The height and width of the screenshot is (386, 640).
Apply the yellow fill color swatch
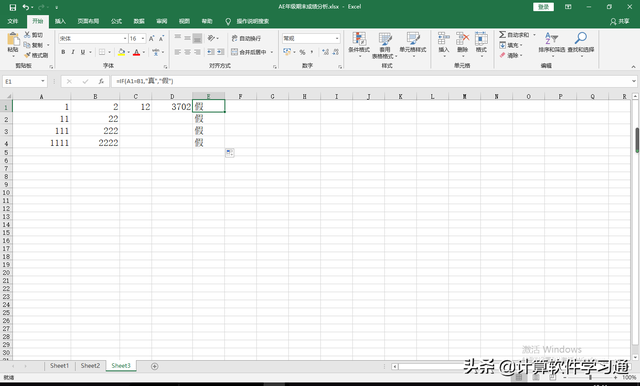click(x=121, y=52)
